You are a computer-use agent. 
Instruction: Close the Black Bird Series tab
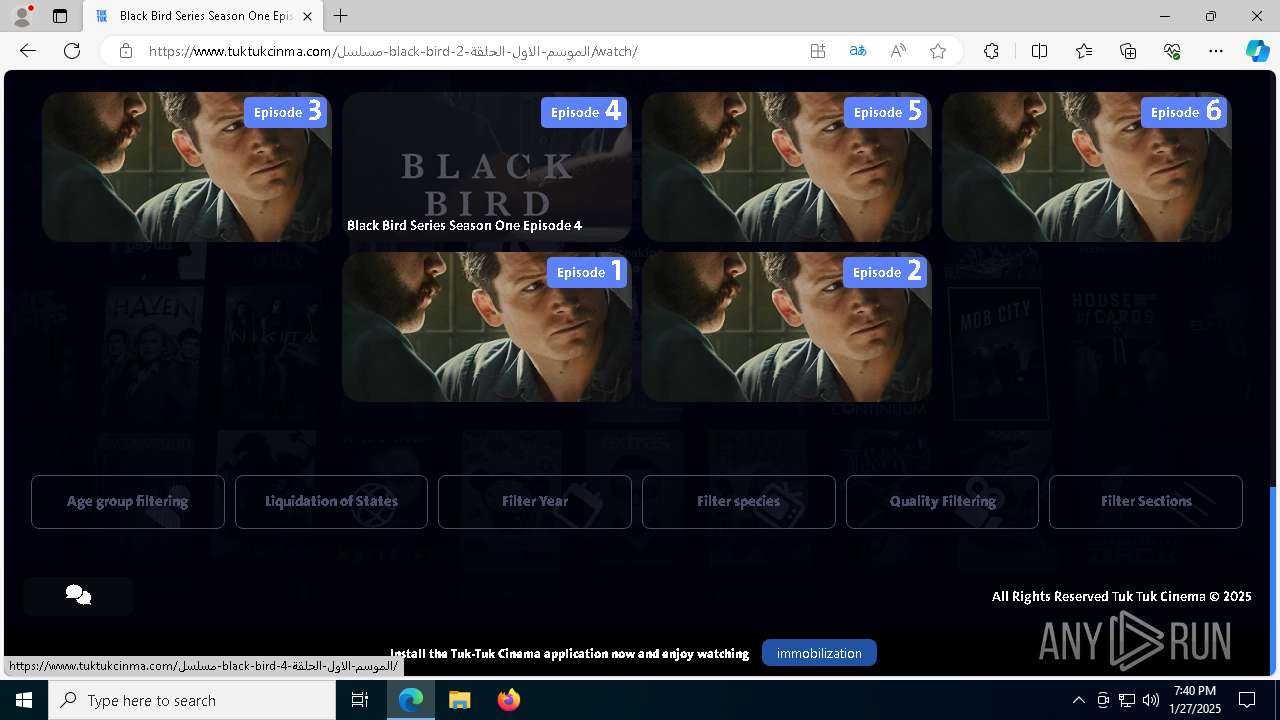click(308, 16)
